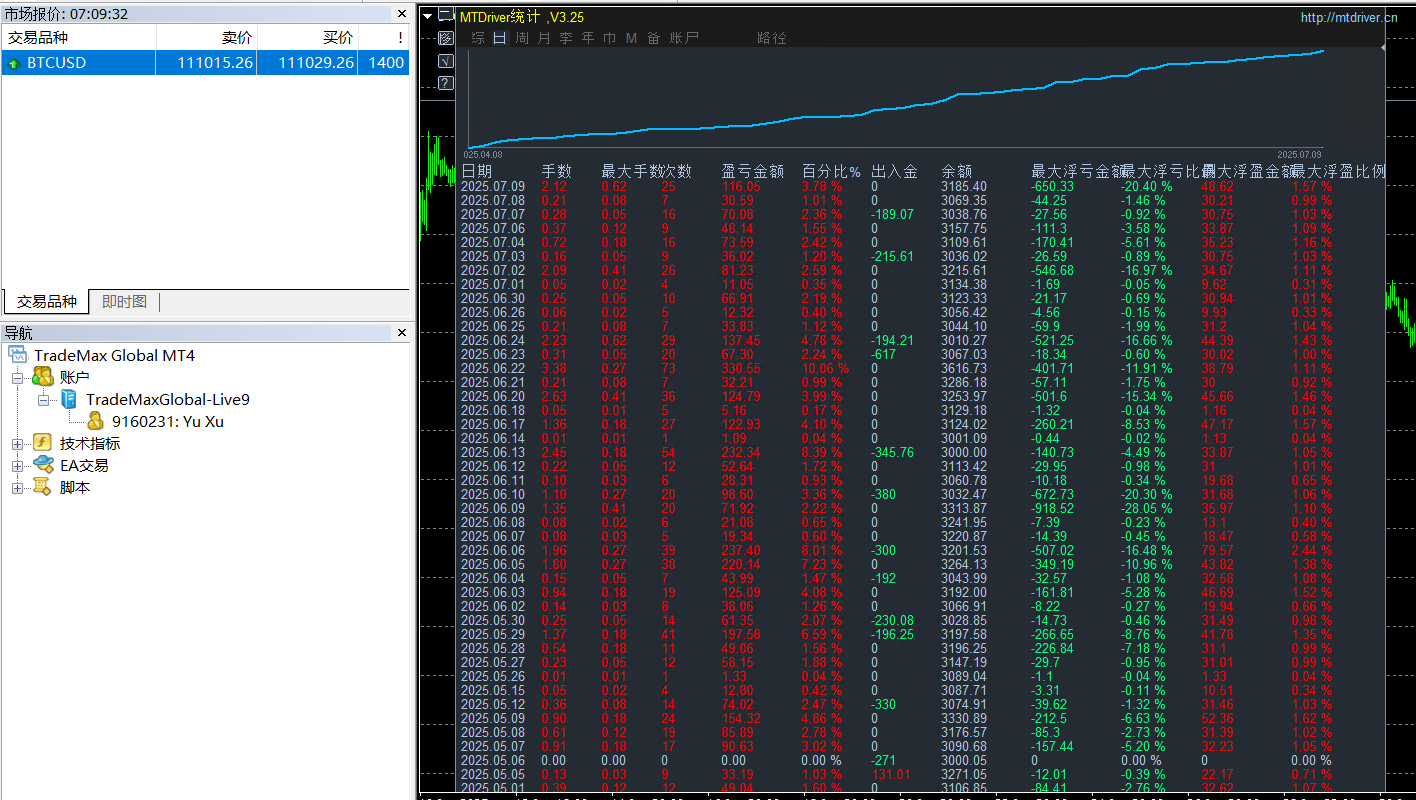Open the http://mtdriver.cn link
The image size is (1416, 800).
1348,17
